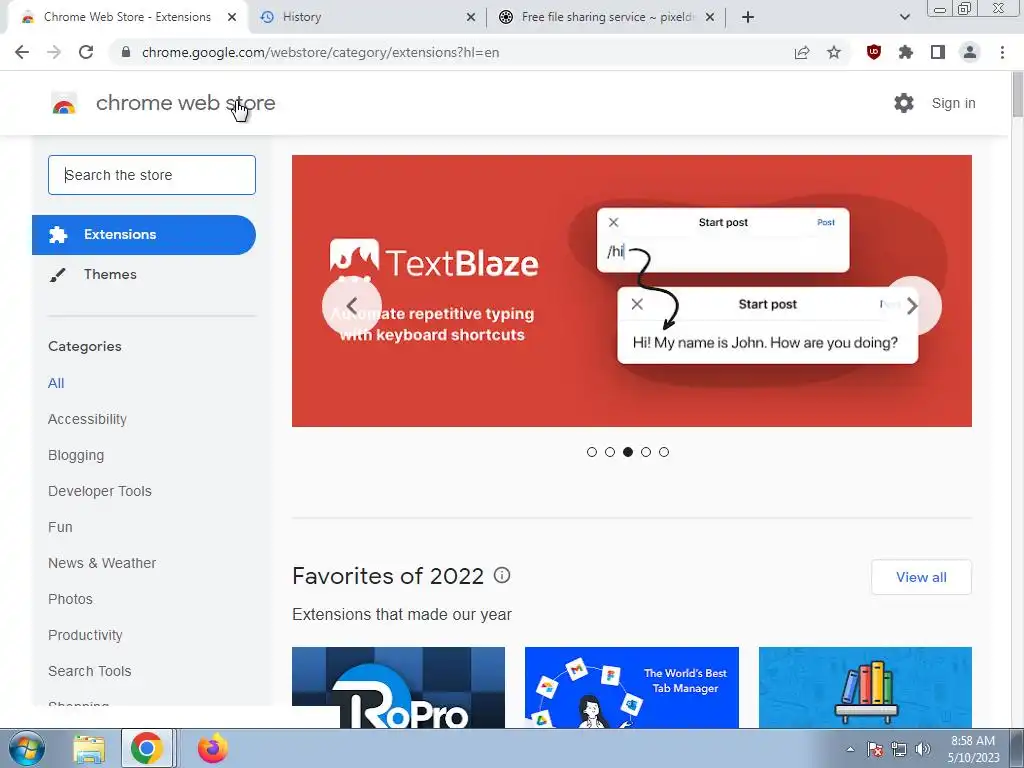Choose the Developer Tools category
Image resolution: width=1024 pixels, height=768 pixels.
coord(100,491)
